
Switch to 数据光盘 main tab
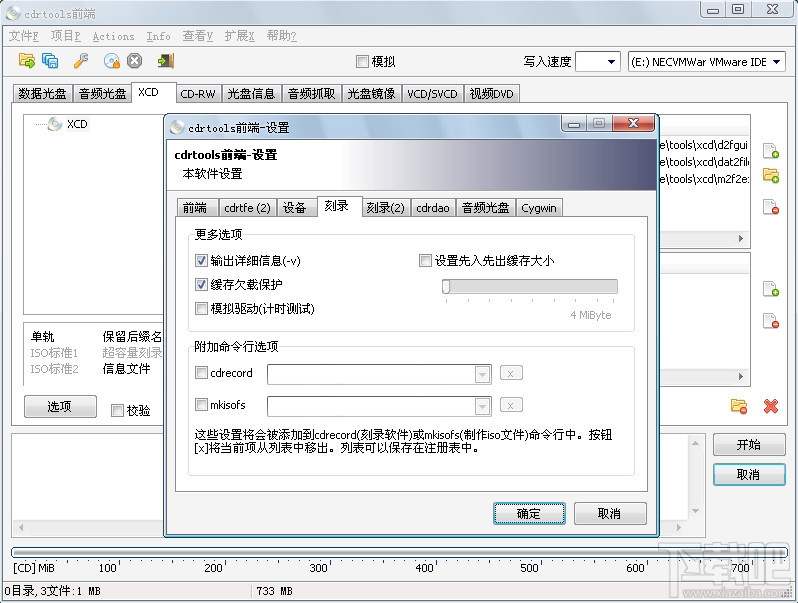[42, 94]
